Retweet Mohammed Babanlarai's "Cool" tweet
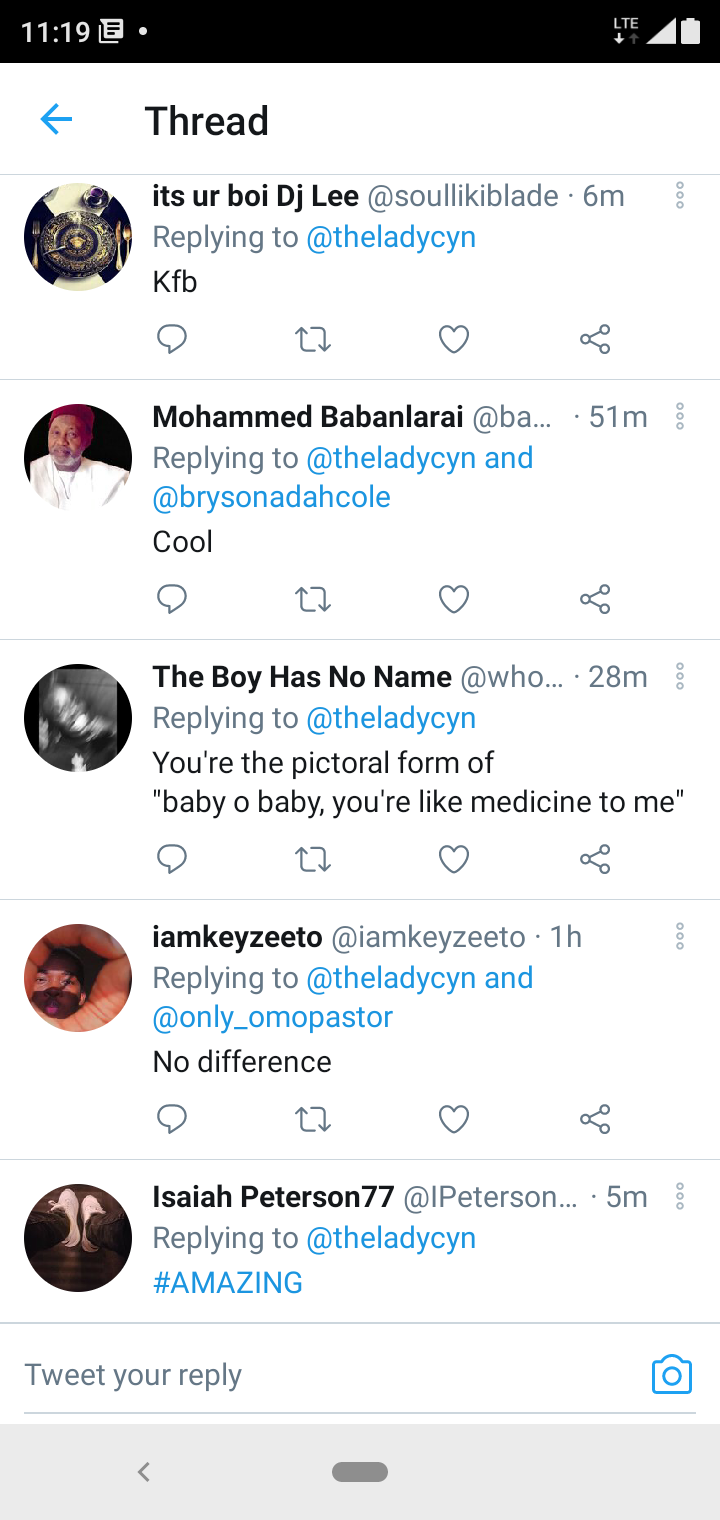The height and width of the screenshot is (1520, 720). click(313, 600)
